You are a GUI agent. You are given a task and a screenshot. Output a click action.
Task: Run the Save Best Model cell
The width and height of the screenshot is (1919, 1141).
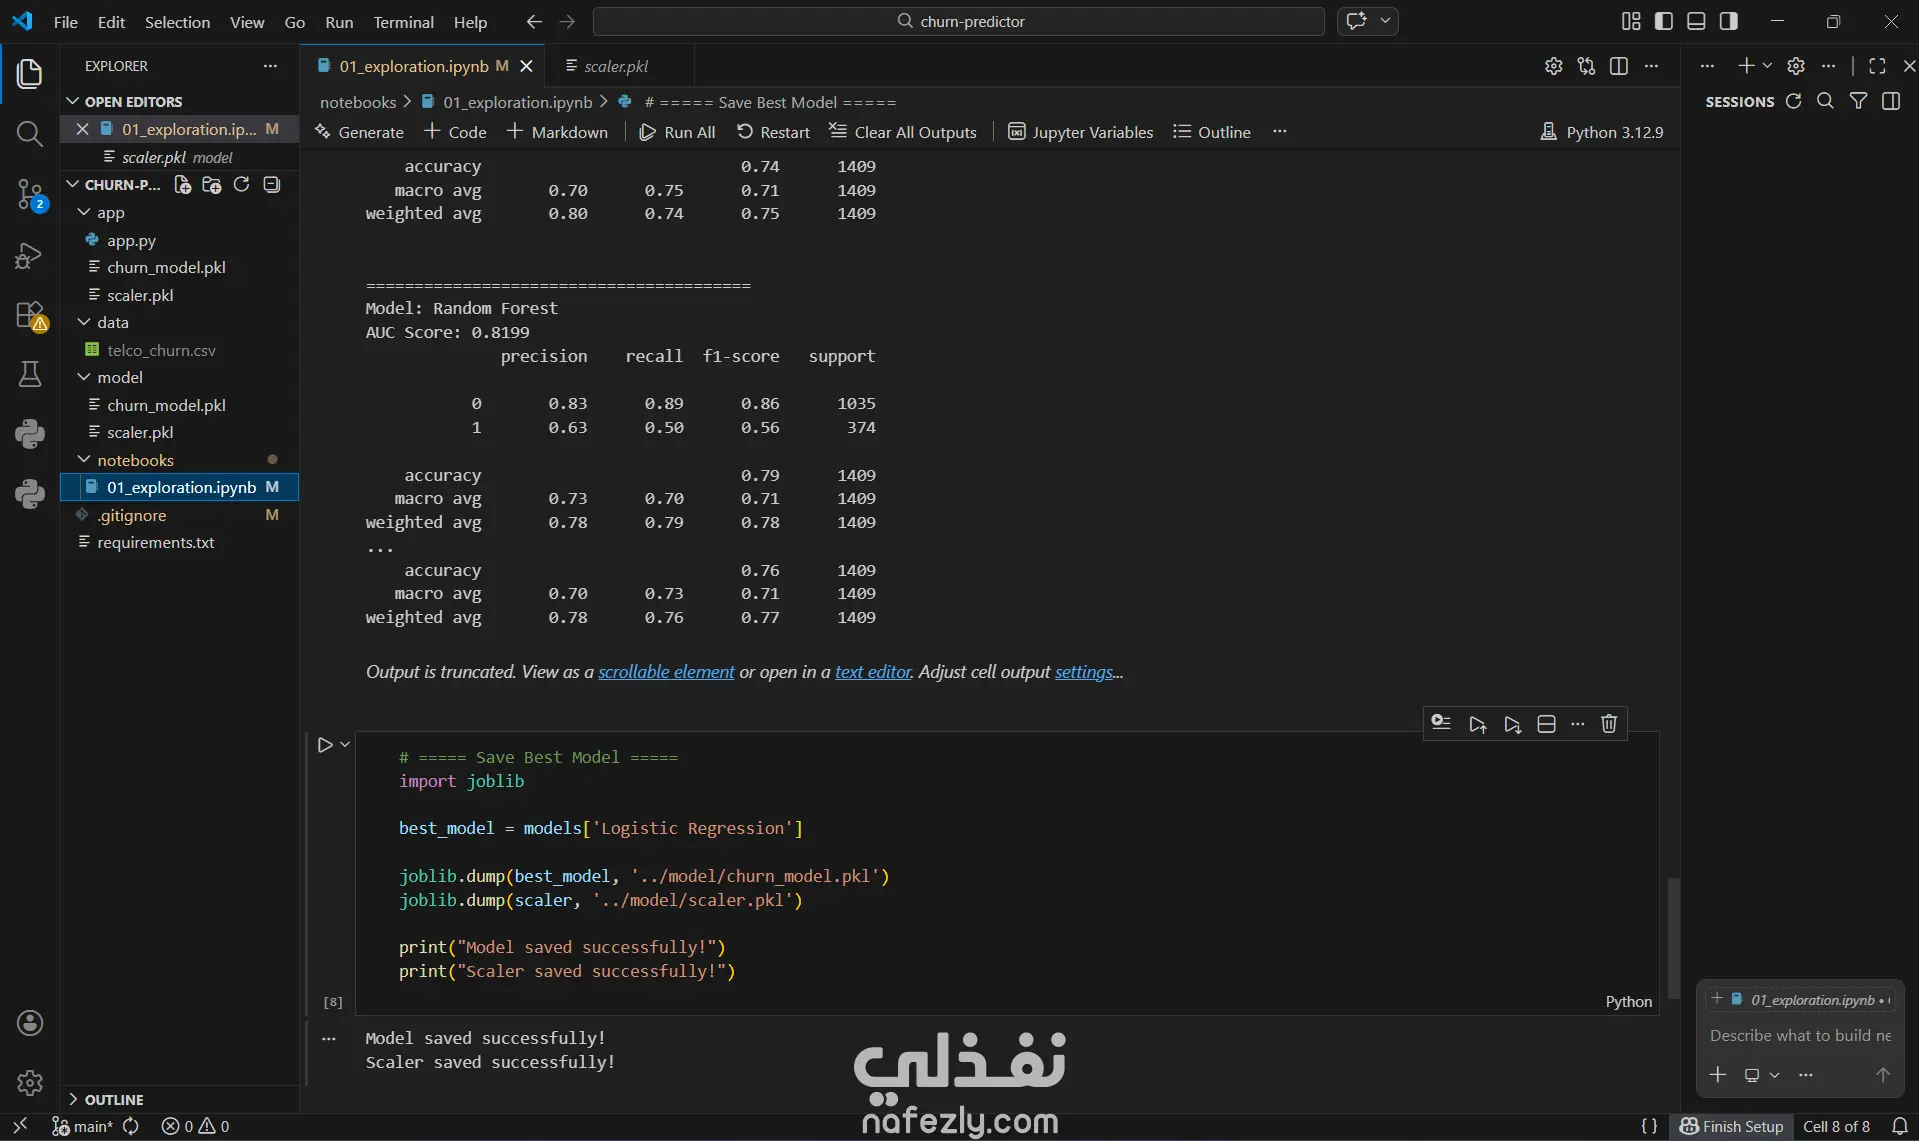point(325,745)
